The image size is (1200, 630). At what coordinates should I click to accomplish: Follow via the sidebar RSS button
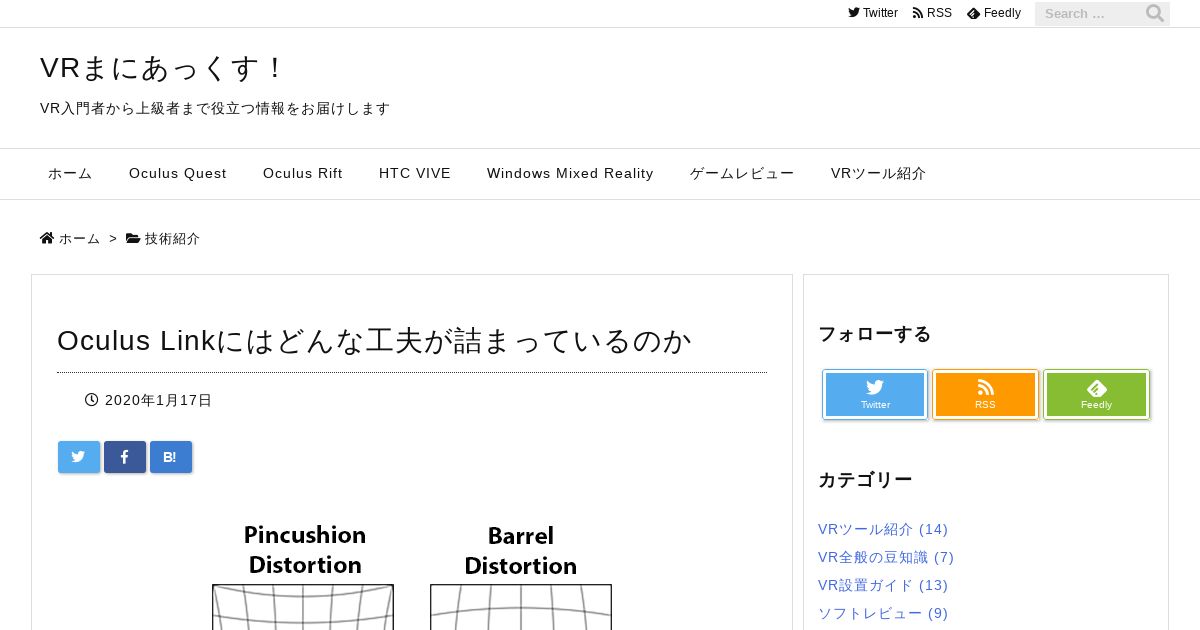coord(986,395)
